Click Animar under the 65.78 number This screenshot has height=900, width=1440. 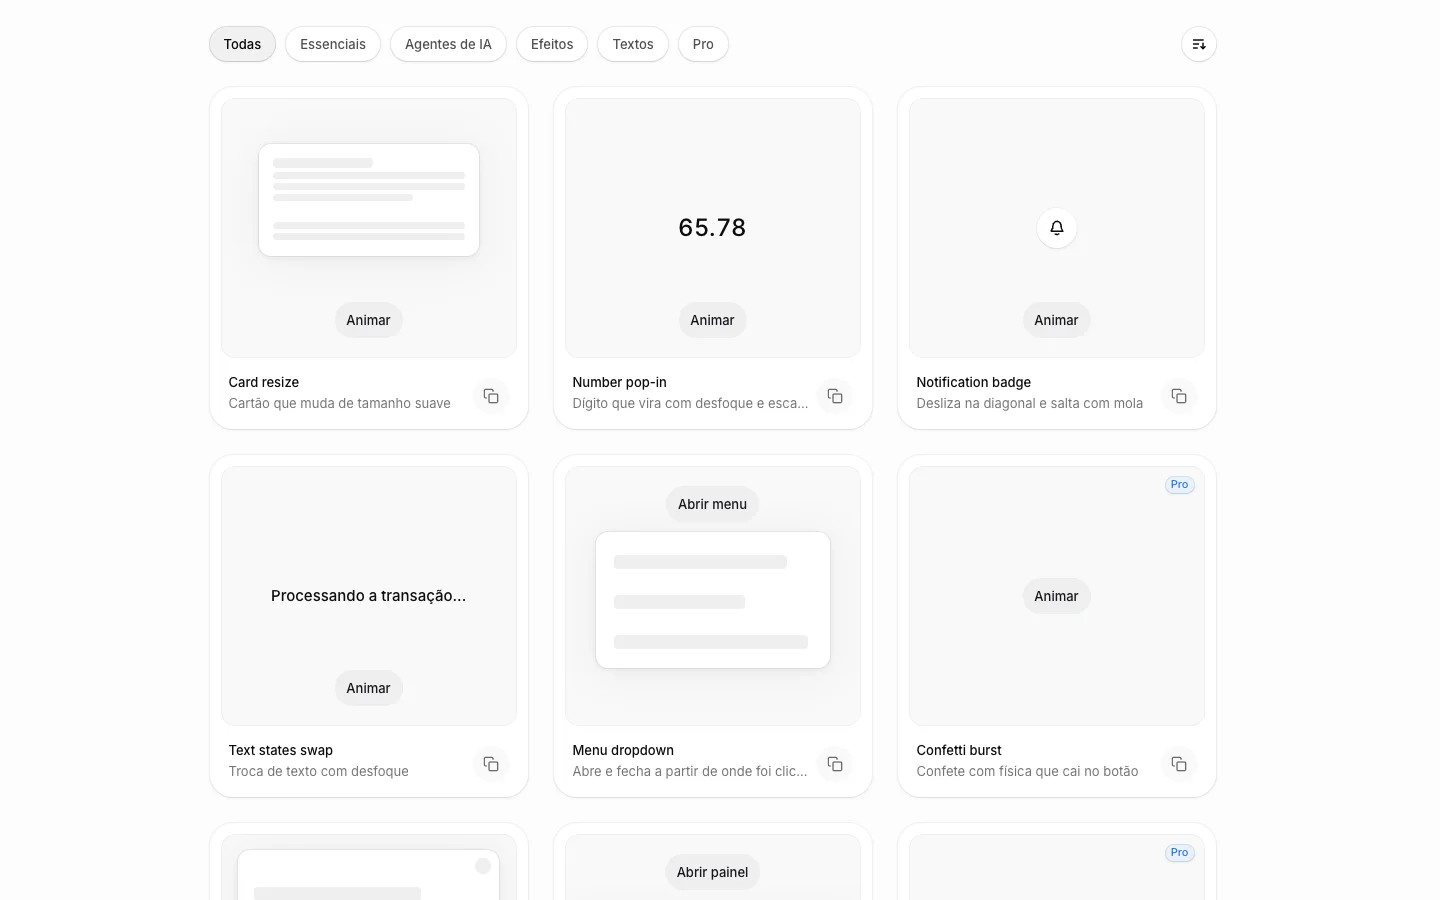click(x=713, y=320)
